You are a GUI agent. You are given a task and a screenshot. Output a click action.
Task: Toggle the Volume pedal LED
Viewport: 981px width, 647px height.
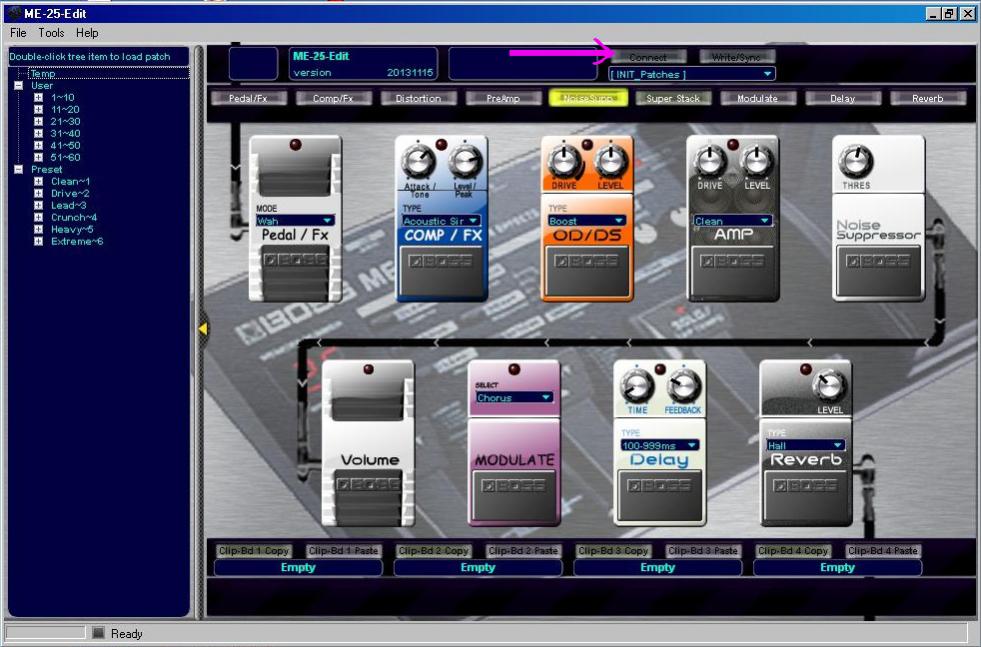pyautogui.click(x=368, y=369)
